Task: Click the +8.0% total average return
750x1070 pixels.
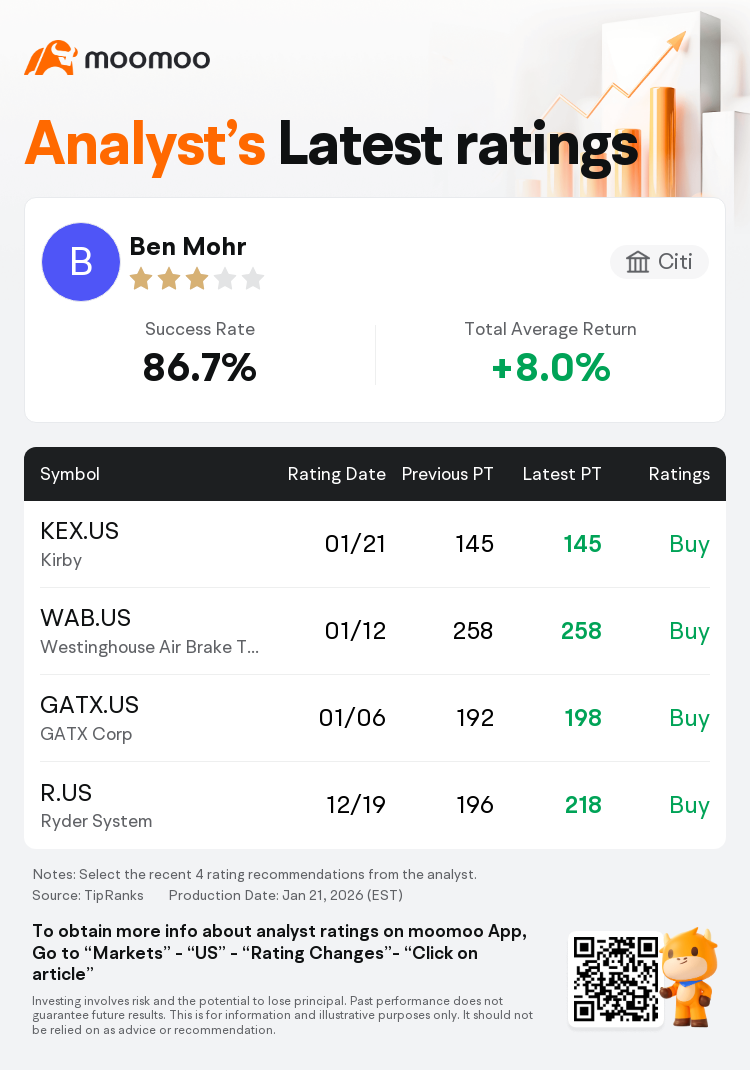Action: (551, 368)
